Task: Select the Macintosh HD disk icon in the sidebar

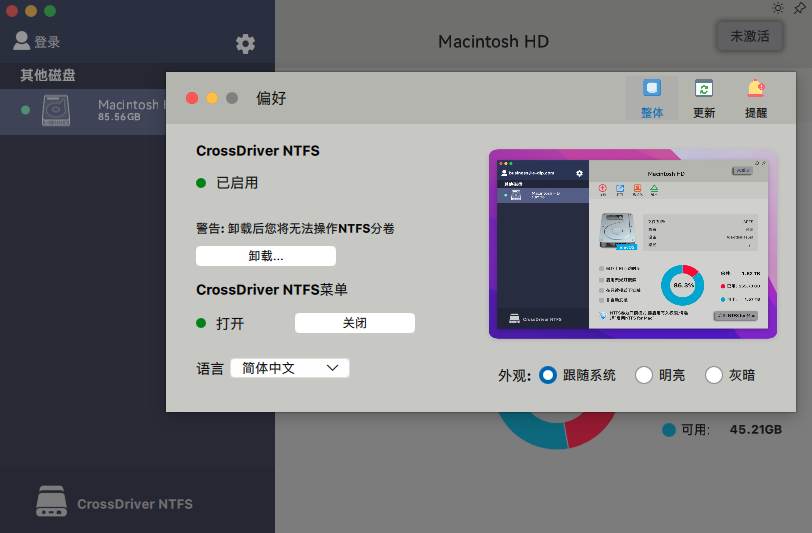Action: (56, 110)
